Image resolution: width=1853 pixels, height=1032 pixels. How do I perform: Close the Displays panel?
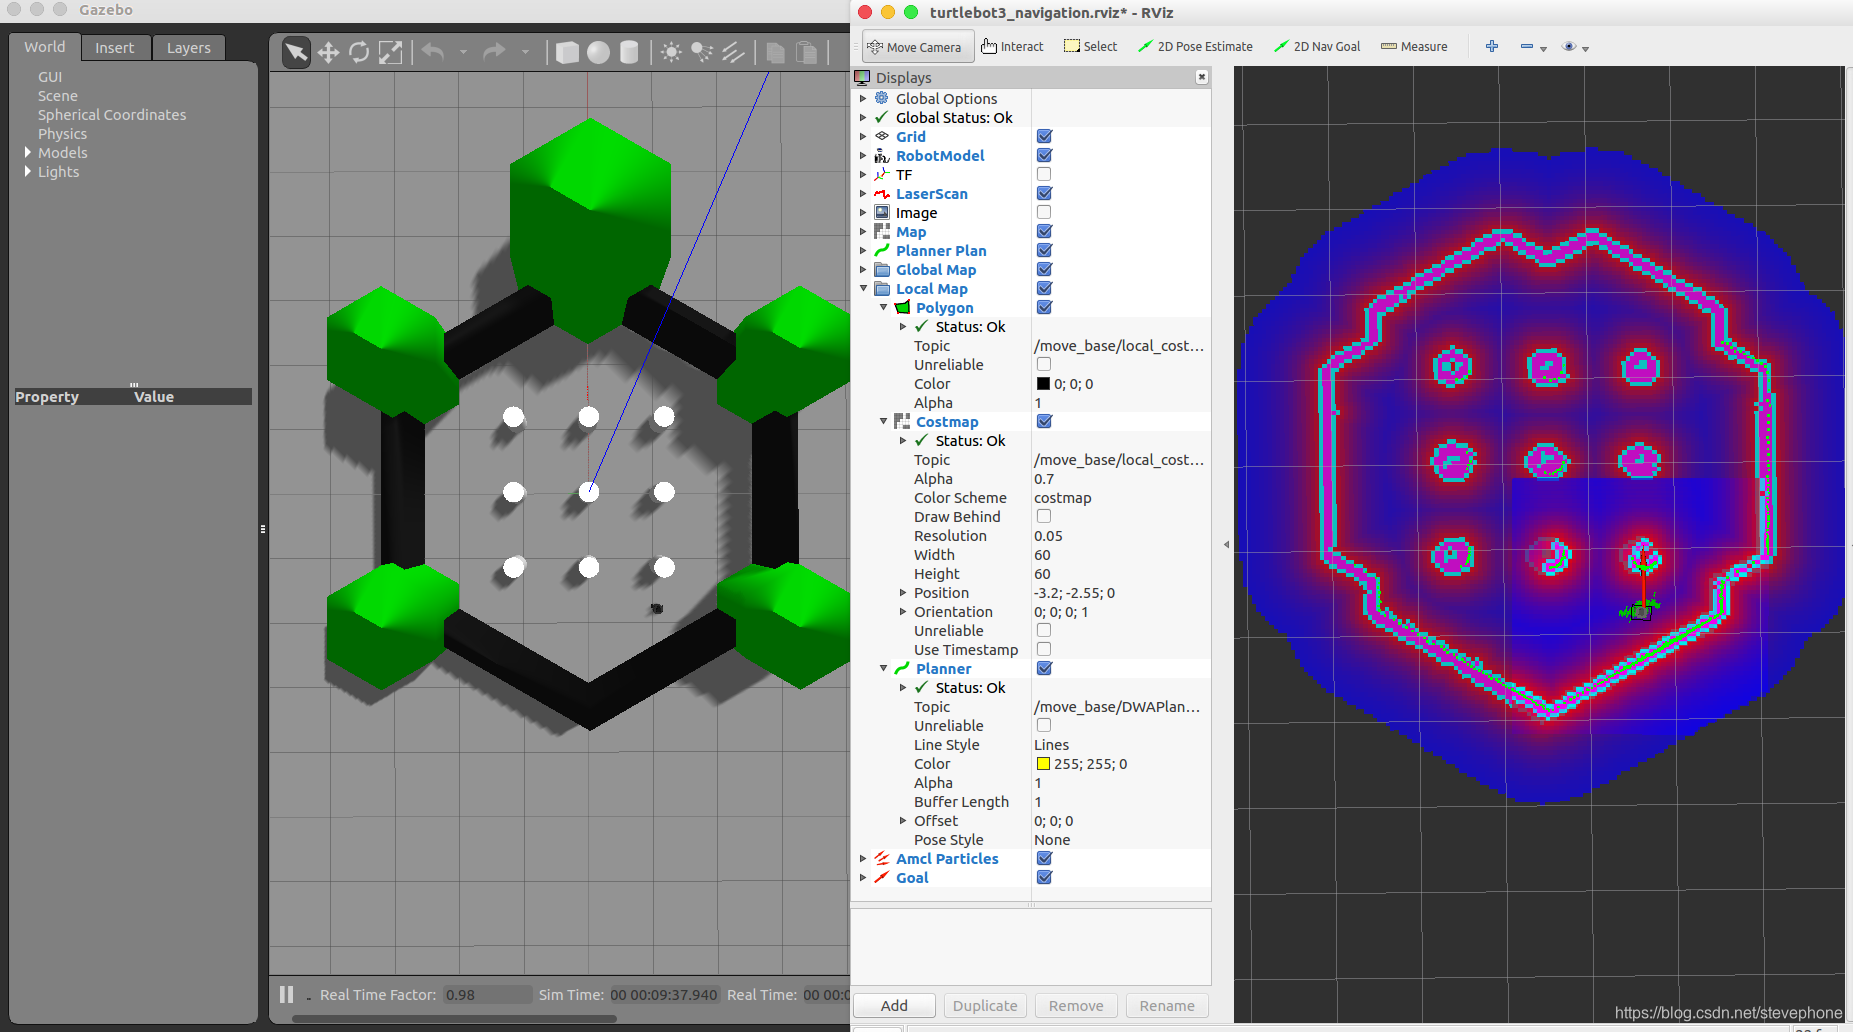click(1201, 77)
